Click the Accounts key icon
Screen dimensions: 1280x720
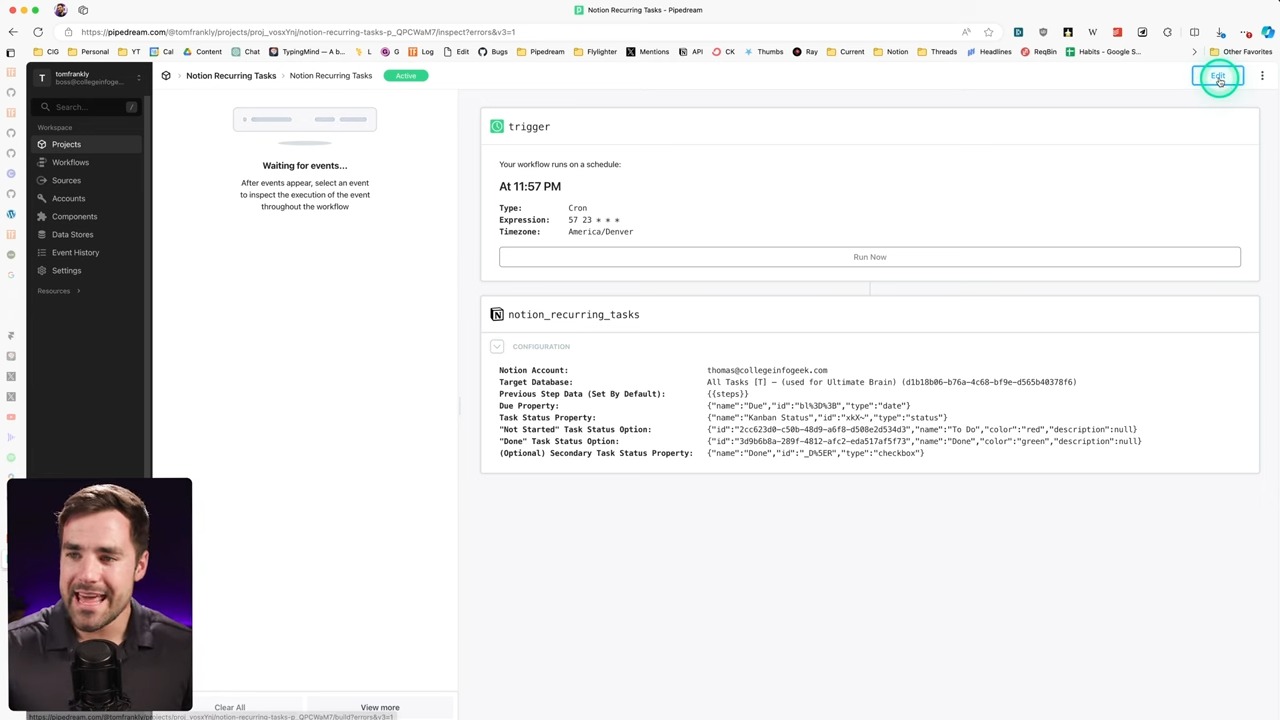click(42, 198)
